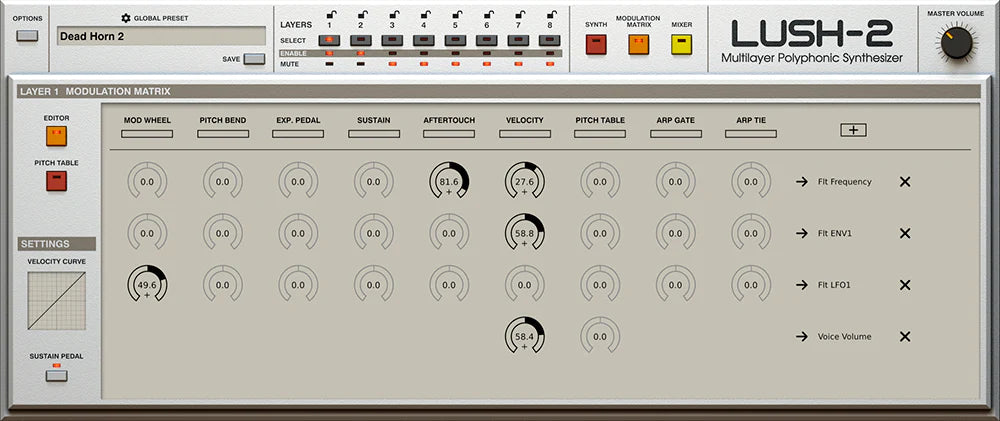The height and width of the screenshot is (421, 1000).
Task: Open the global preset gear icon
Action: (x=126, y=18)
